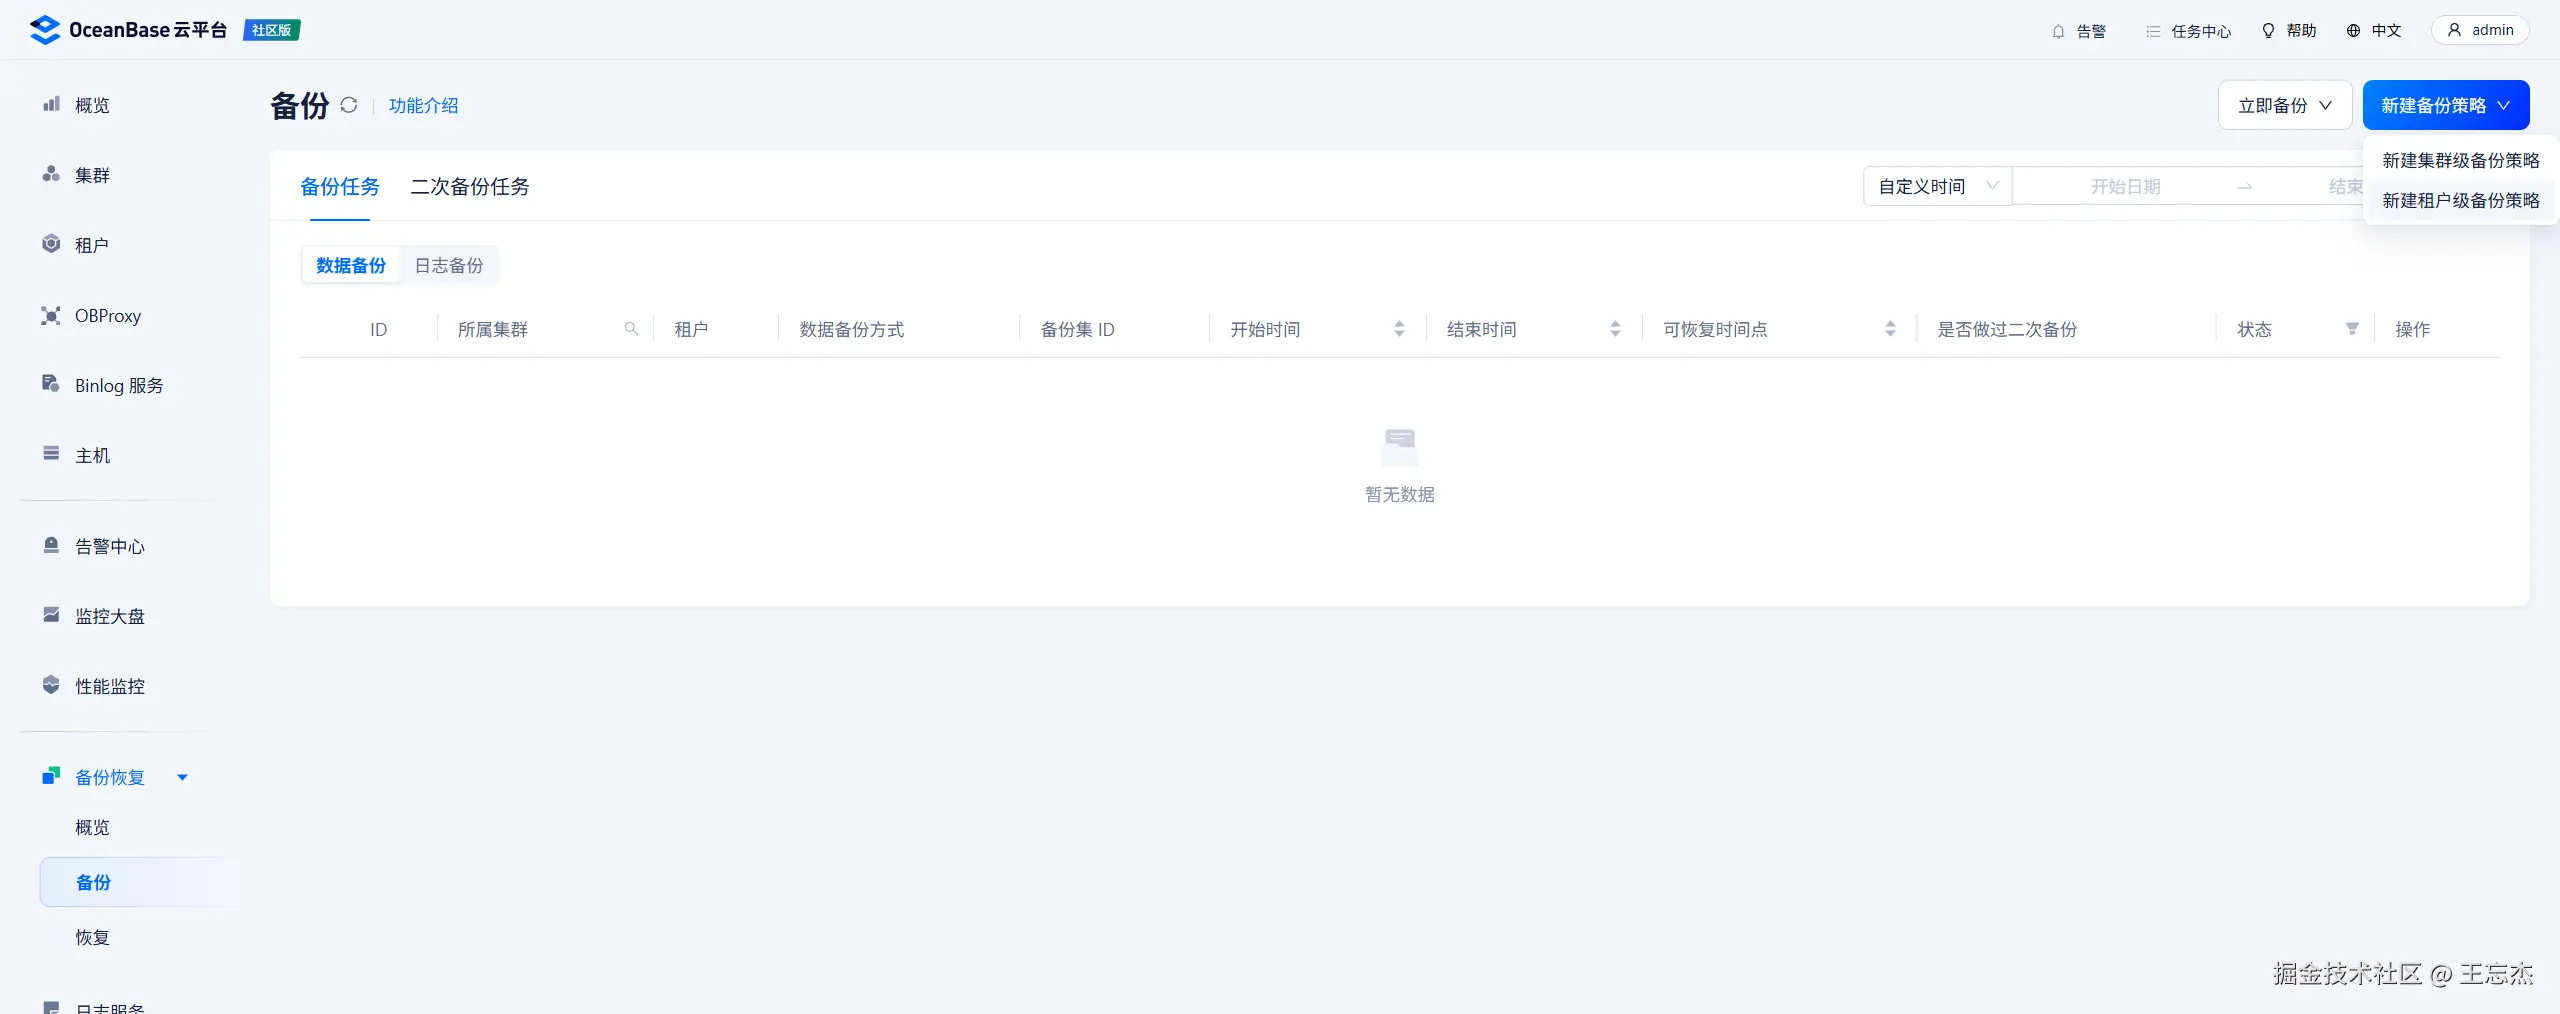Click the 暂无数据 empty placeholder text
This screenshot has width=2560, height=1014.
click(x=1399, y=494)
